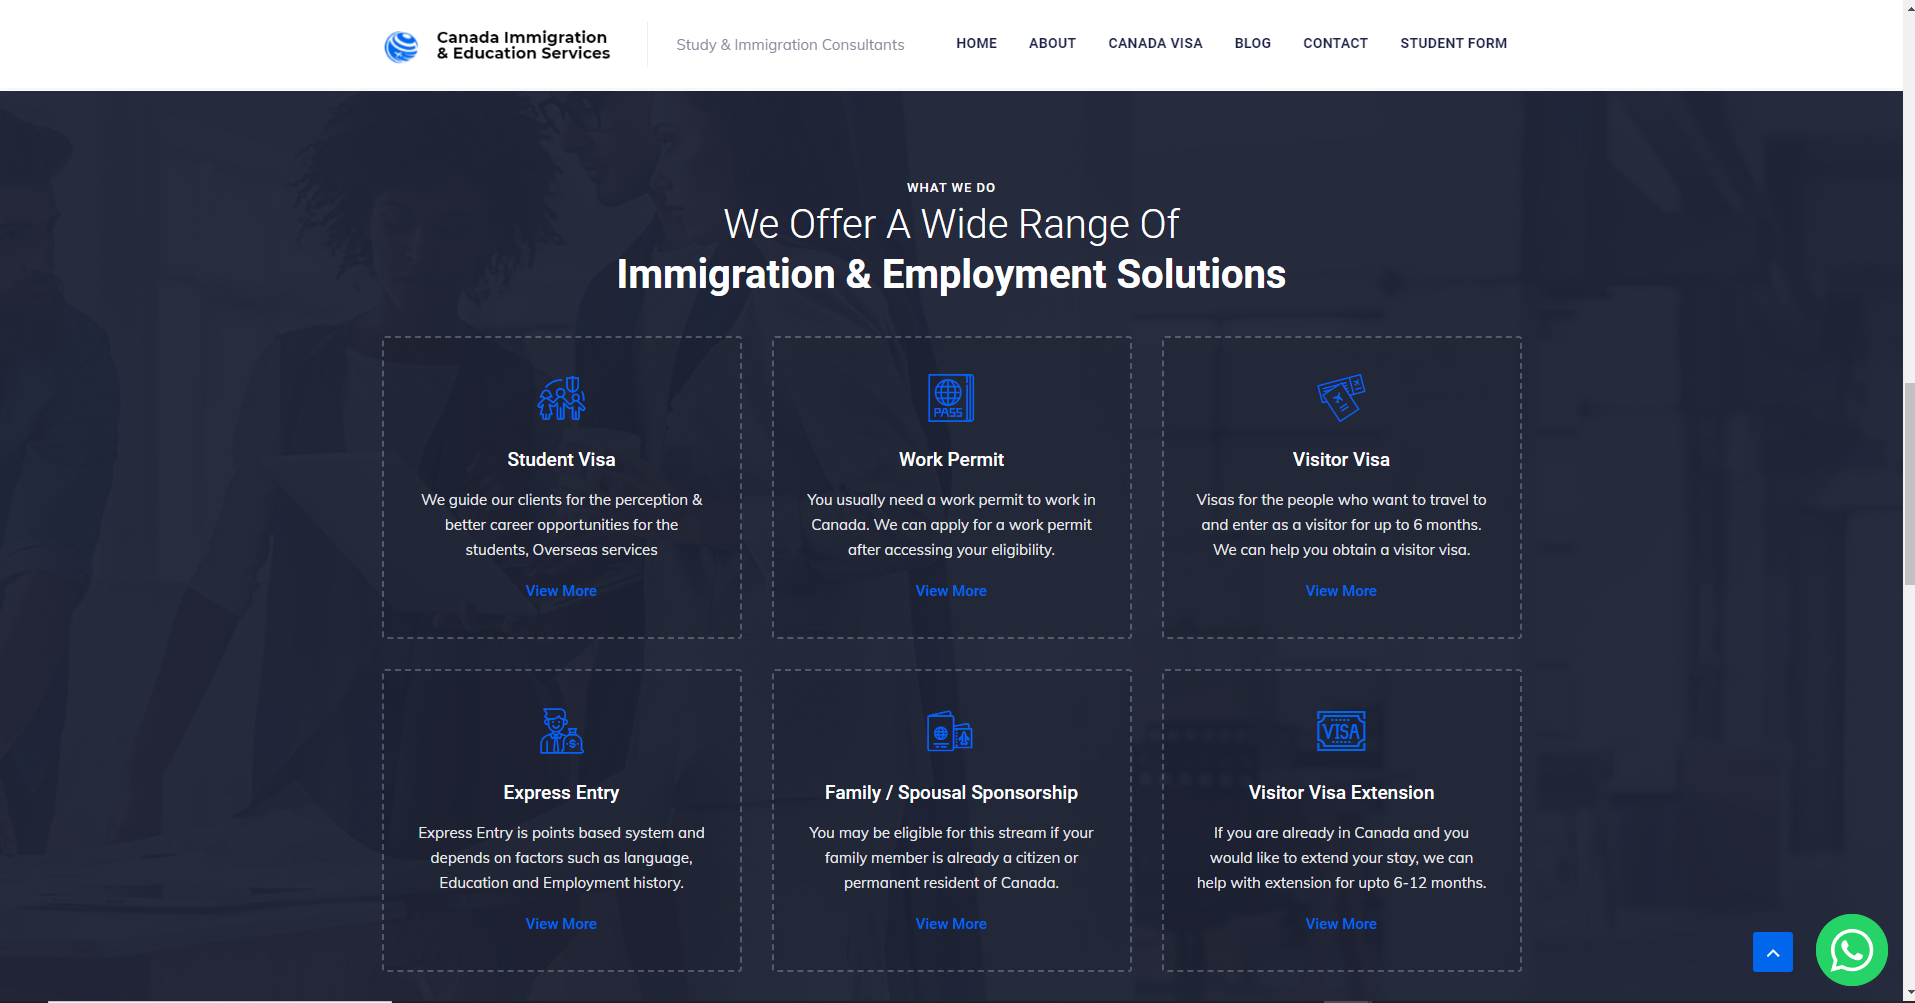Click the Student Visa family icon
The height and width of the screenshot is (1003, 1915).
pyautogui.click(x=561, y=398)
